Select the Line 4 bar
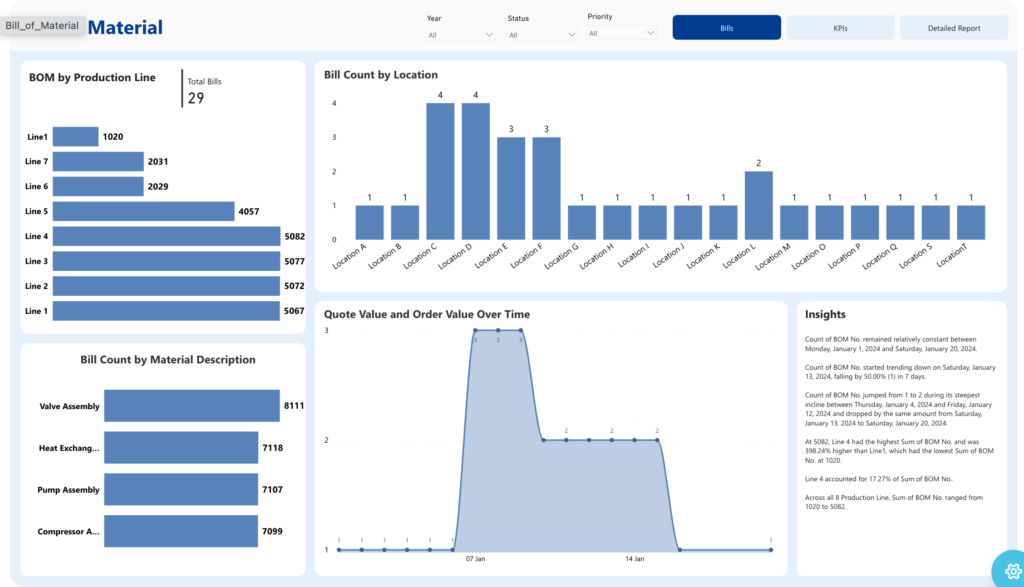This screenshot has height=587, width=1024. pyautogui.click(x=166, y=236)
